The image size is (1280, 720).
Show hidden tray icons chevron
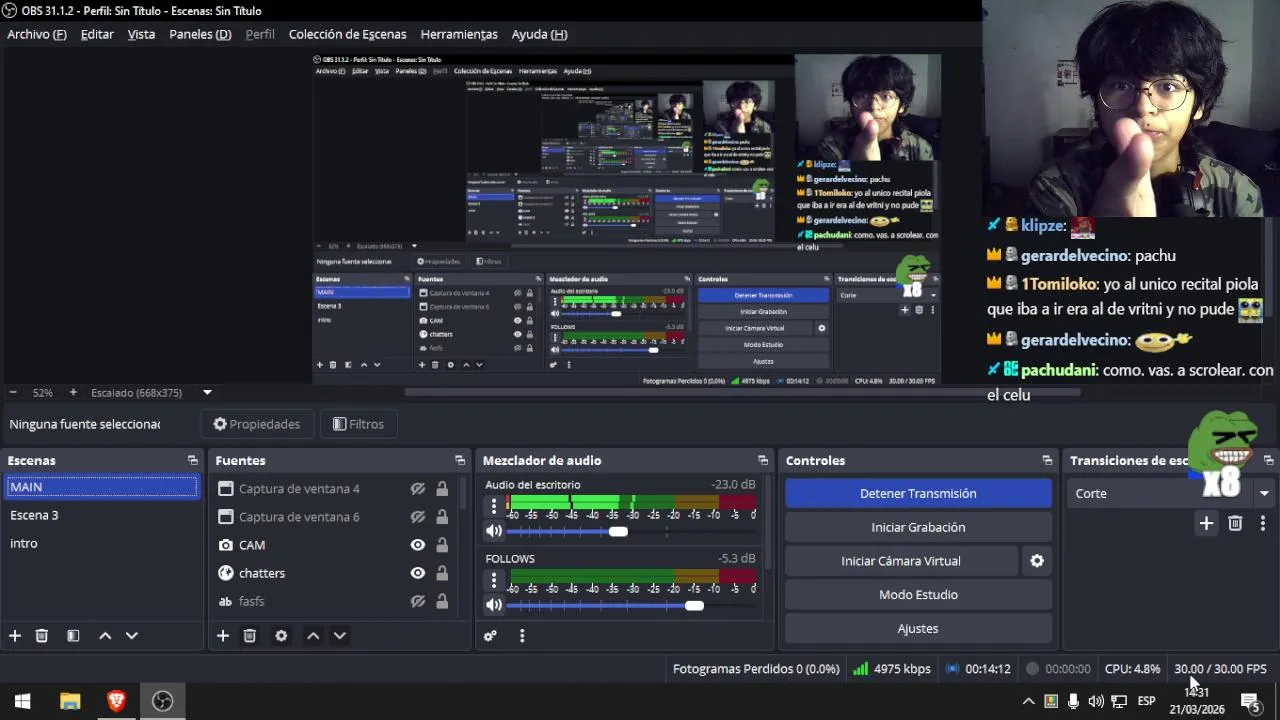click(x=1027, y=701)
